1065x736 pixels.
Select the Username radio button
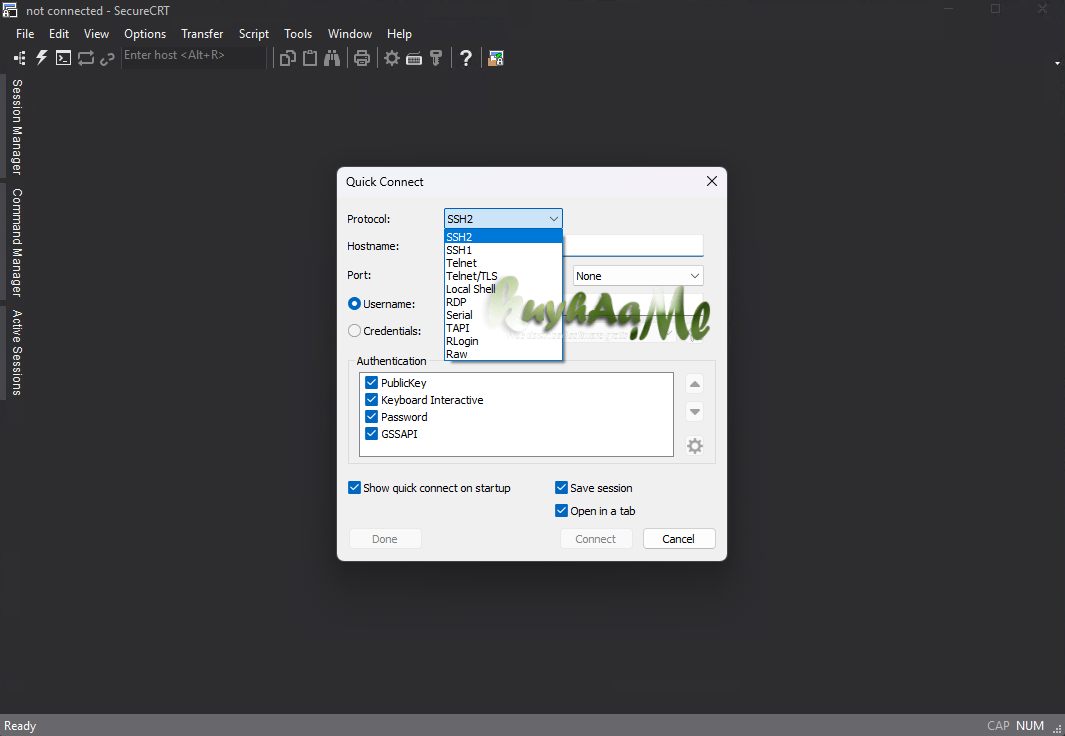point(354,303)
